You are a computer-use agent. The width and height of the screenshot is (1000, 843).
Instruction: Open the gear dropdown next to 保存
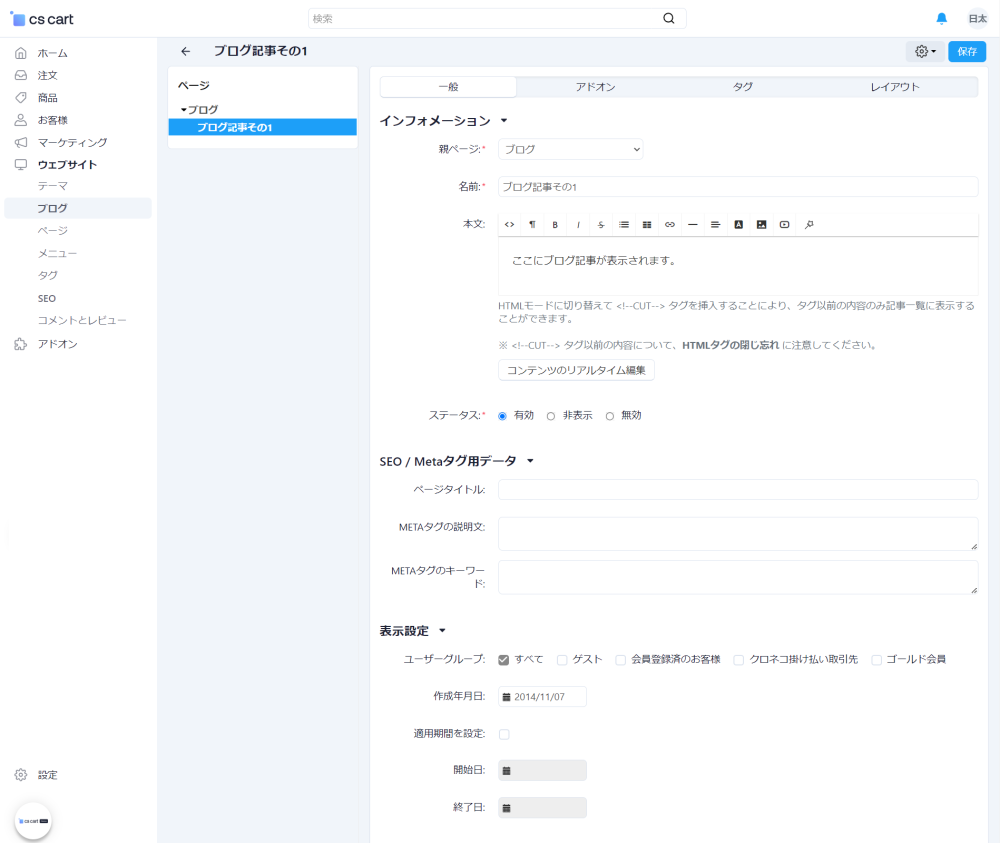(x=925, y=51)
